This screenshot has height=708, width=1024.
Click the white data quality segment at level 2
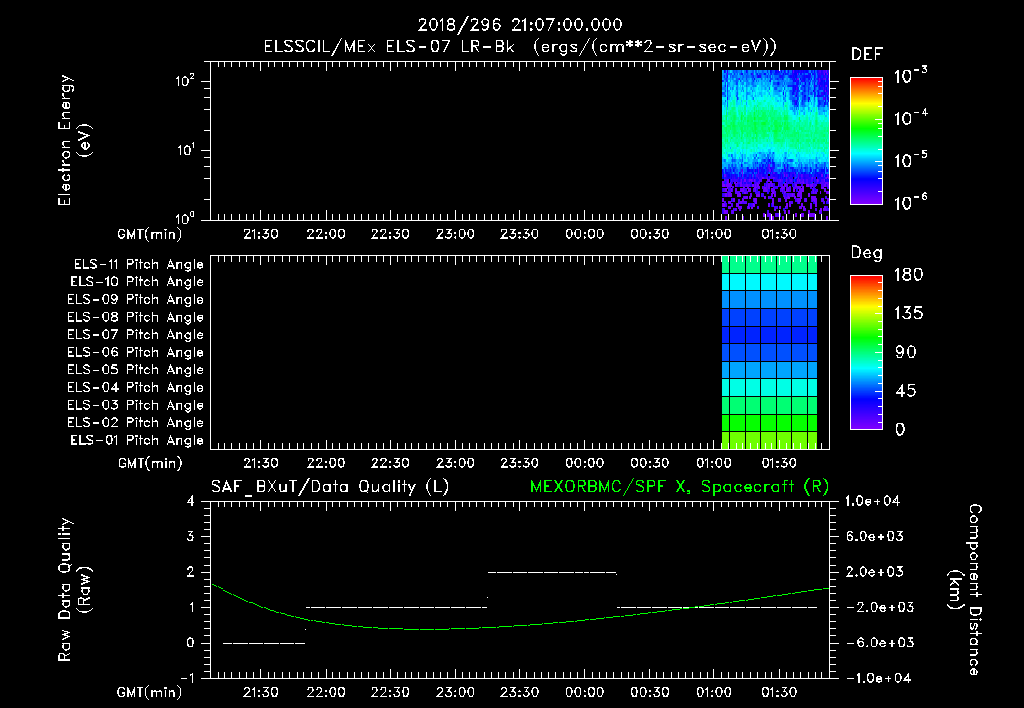point(552,573)
